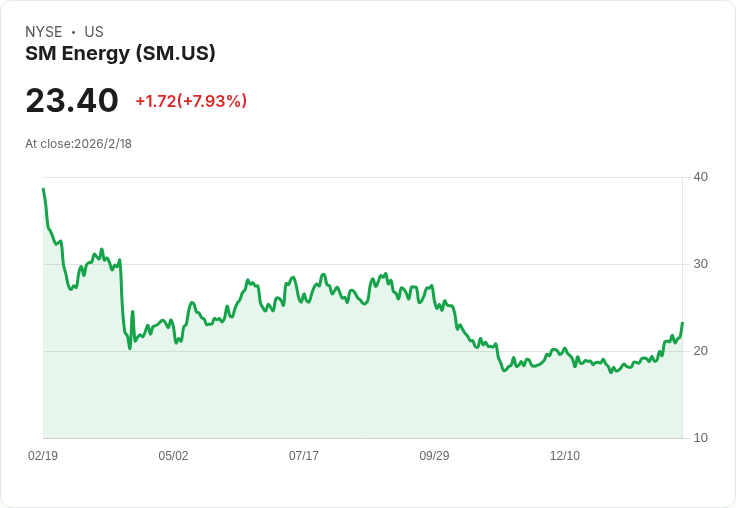Click the 20 y-axis price label

tap(701, 351)
